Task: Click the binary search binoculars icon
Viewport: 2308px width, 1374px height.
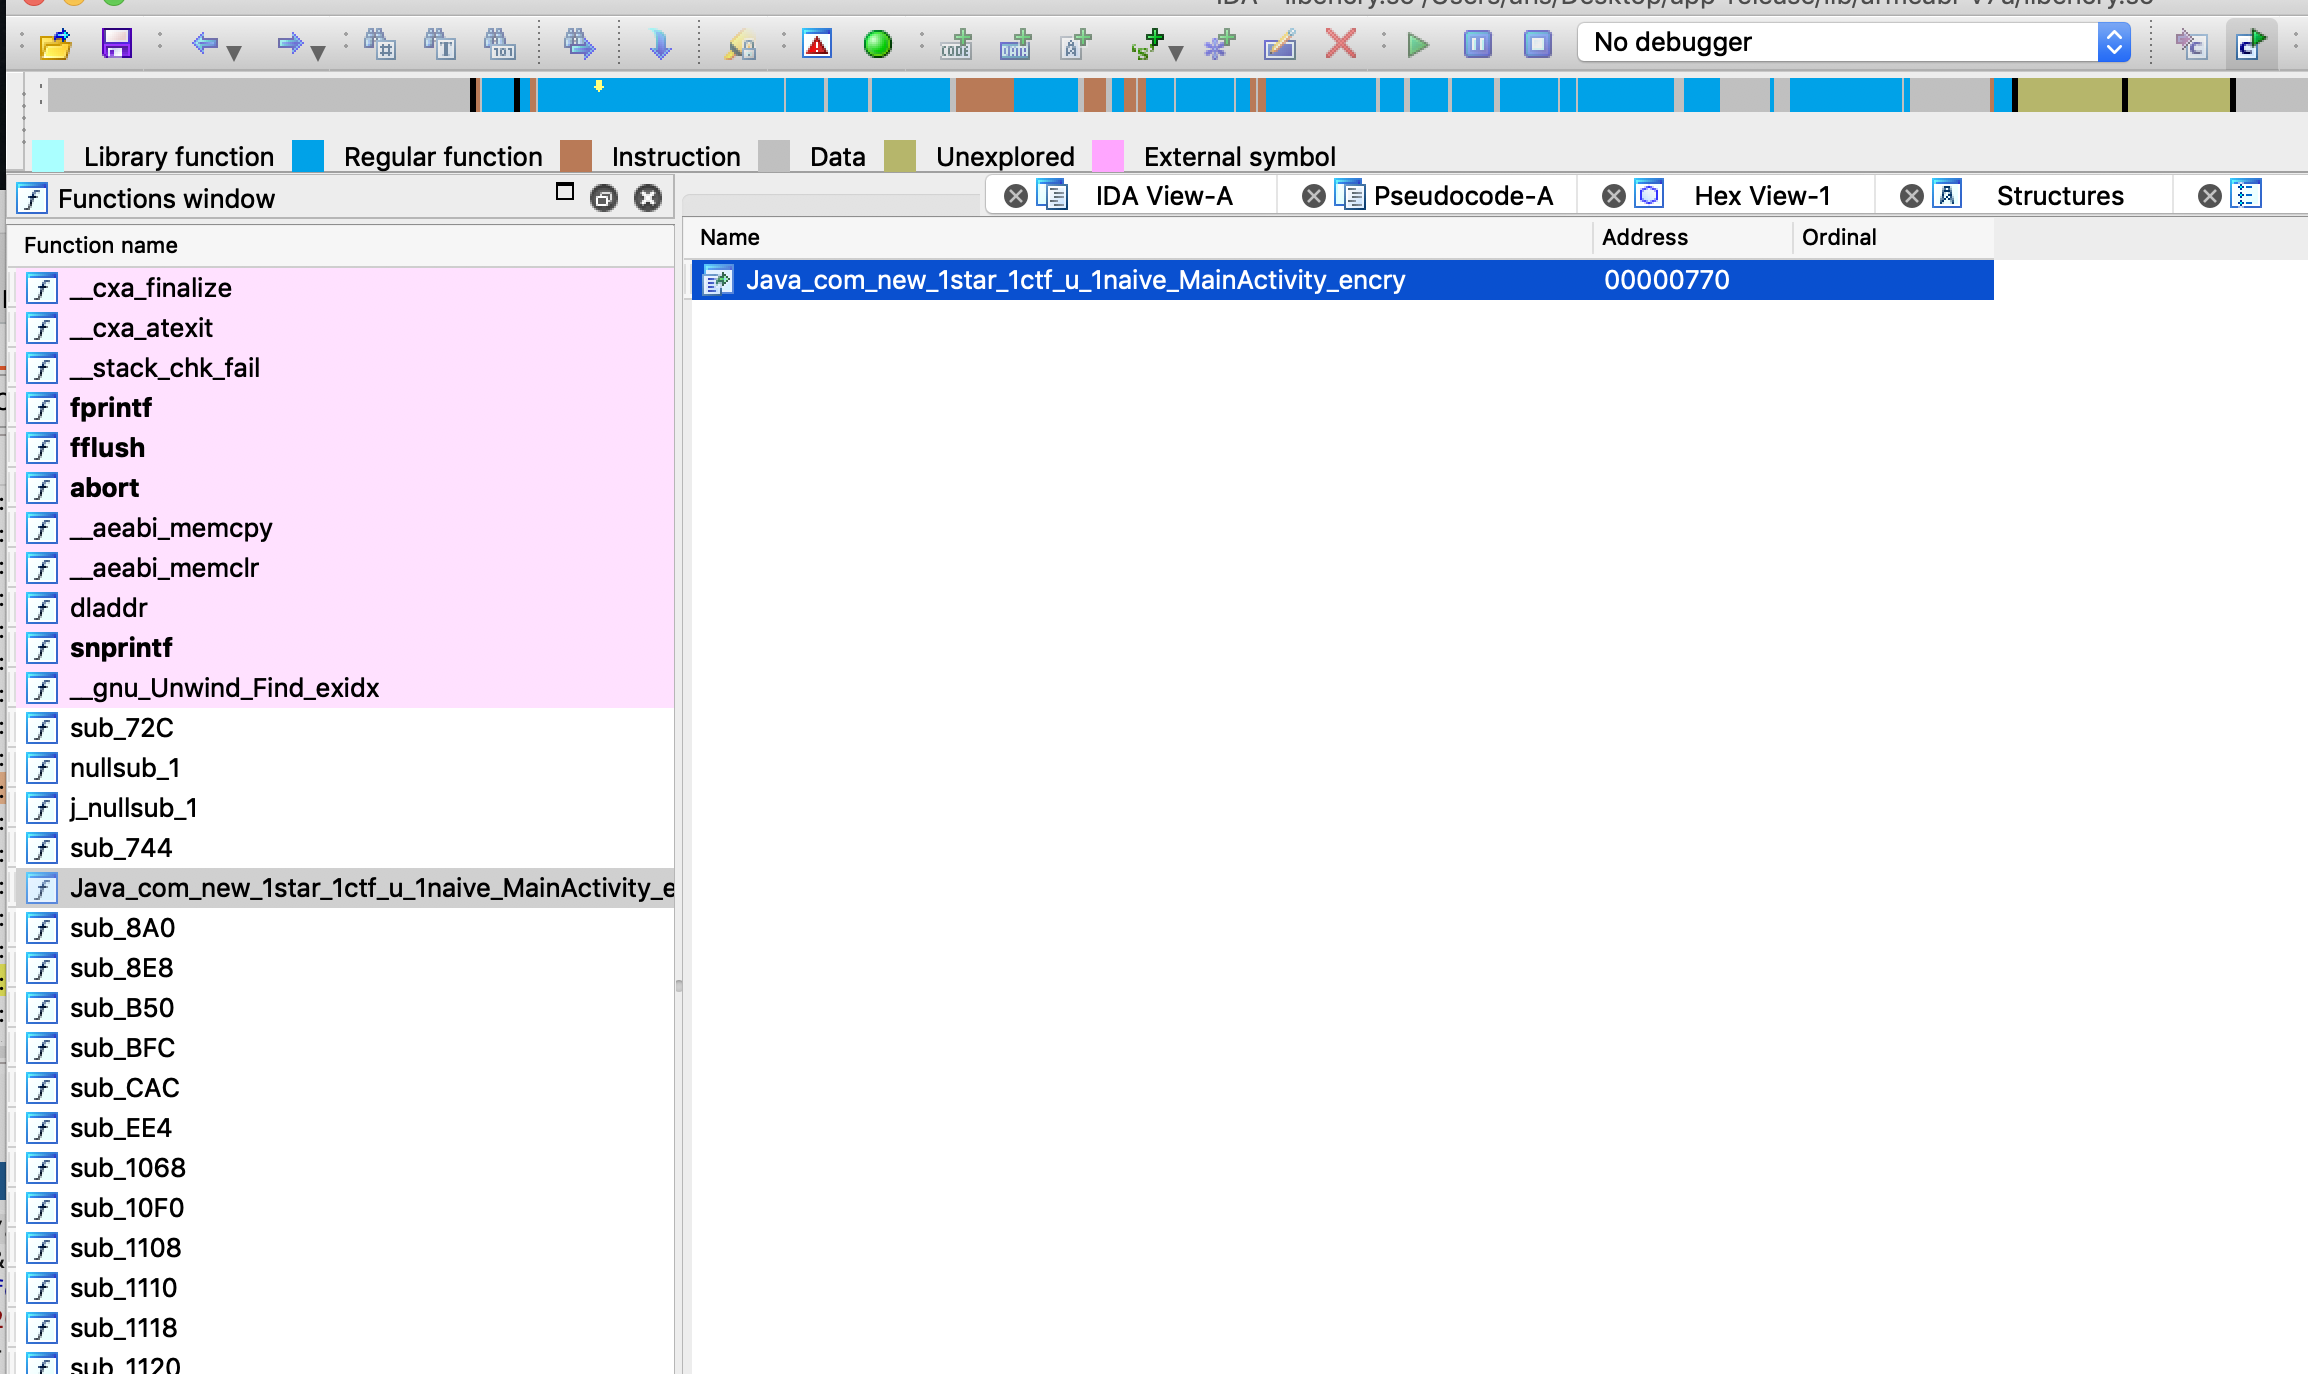Action: coord(499,44)
